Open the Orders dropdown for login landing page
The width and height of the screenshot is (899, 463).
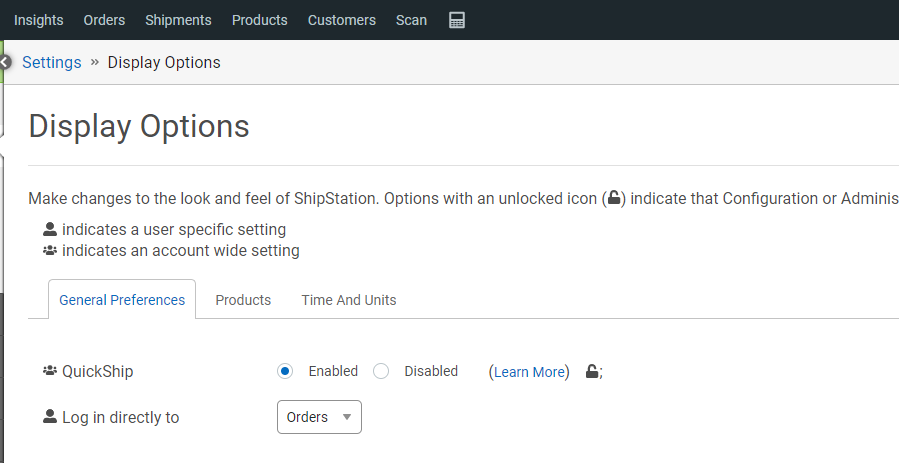tap(319, 417)
